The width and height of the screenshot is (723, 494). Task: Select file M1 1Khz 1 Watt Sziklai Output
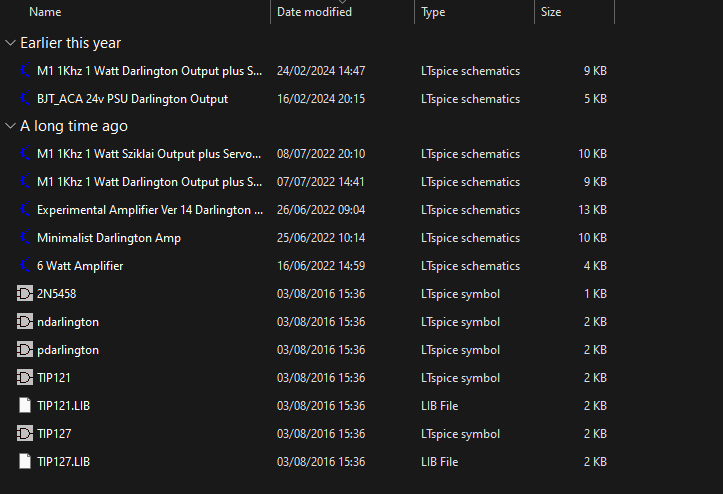click(149, 154)
